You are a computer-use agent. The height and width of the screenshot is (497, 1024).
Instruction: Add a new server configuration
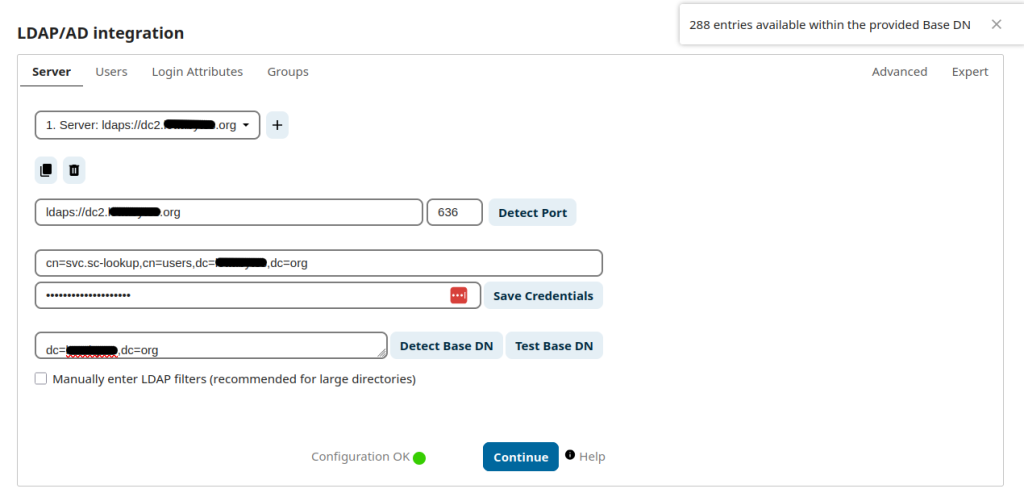[277, 125]
